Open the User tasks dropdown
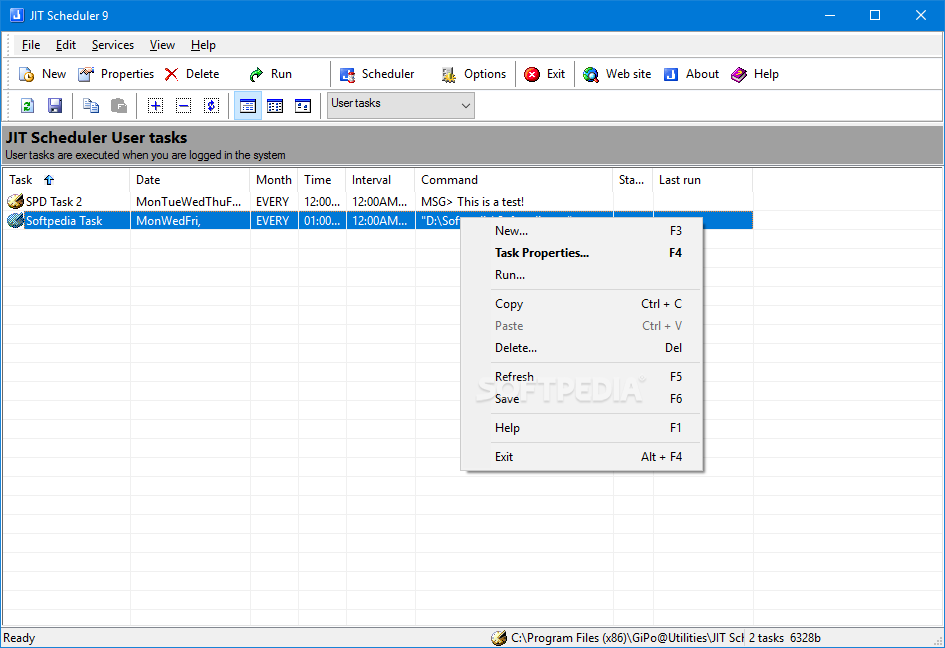 [401, 105]
